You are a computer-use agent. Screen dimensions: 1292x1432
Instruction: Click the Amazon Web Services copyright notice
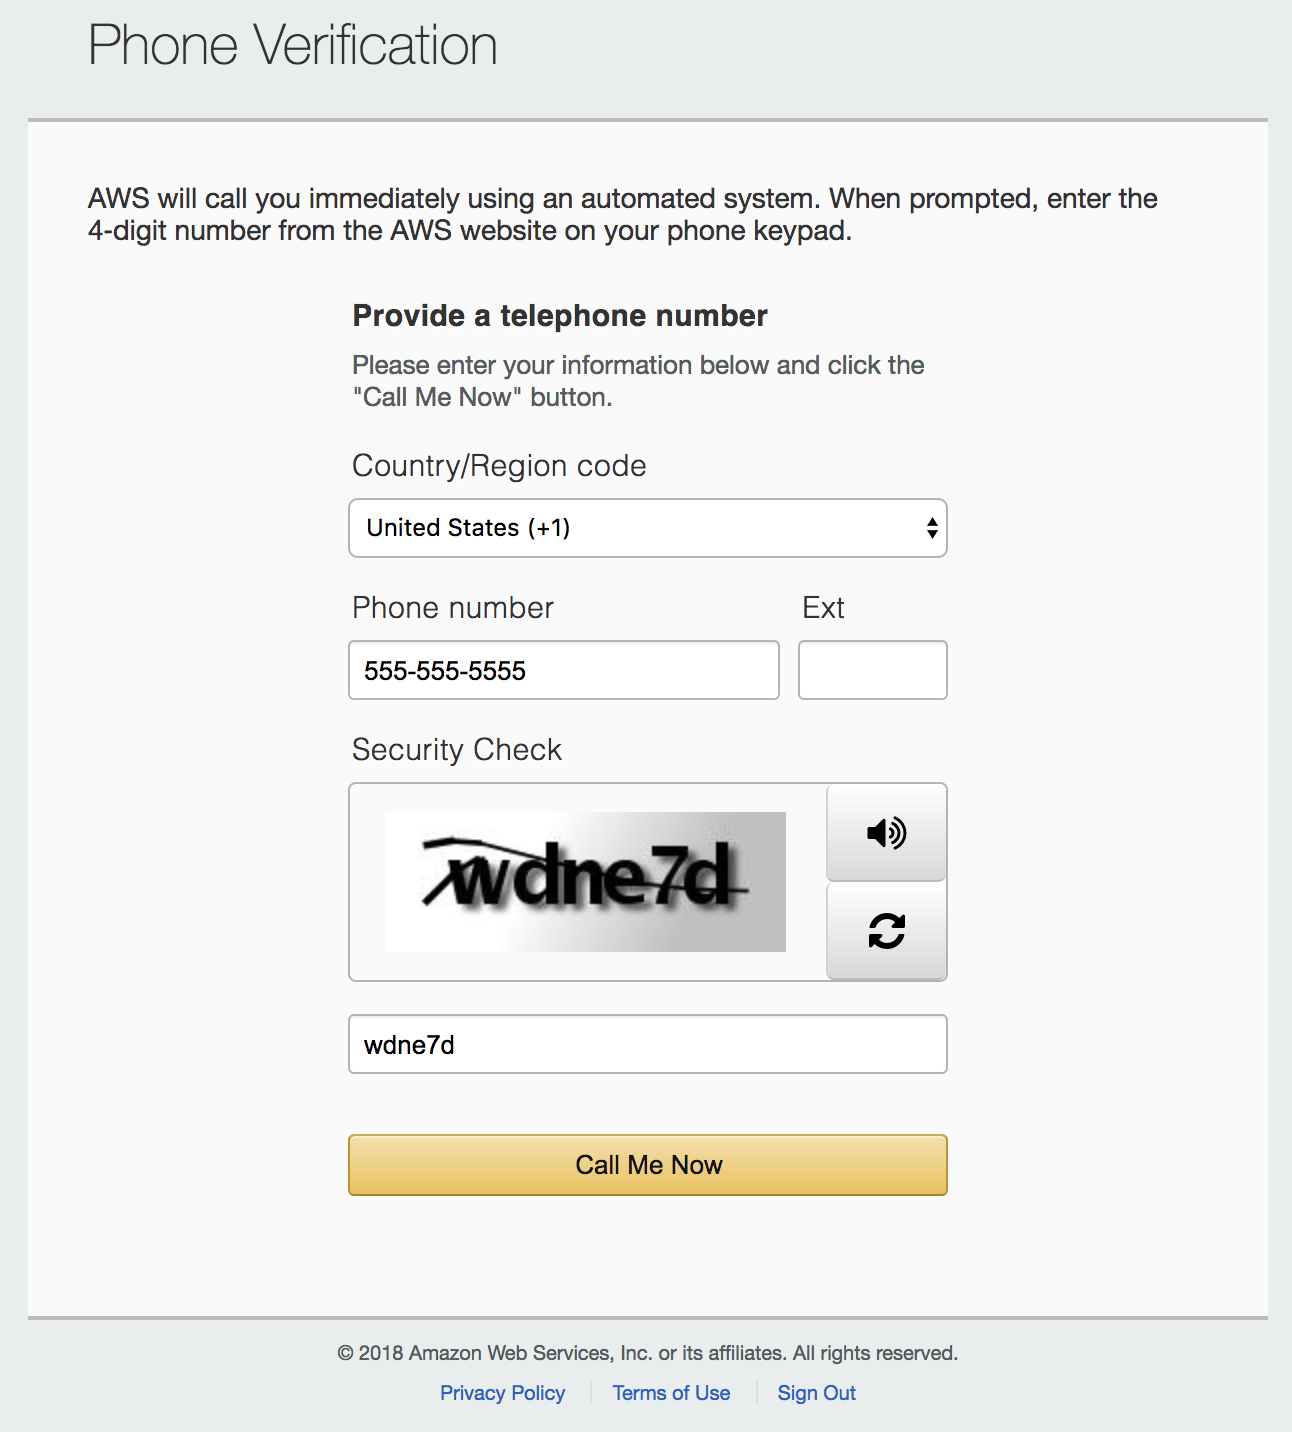click(x=647, y=1353)
